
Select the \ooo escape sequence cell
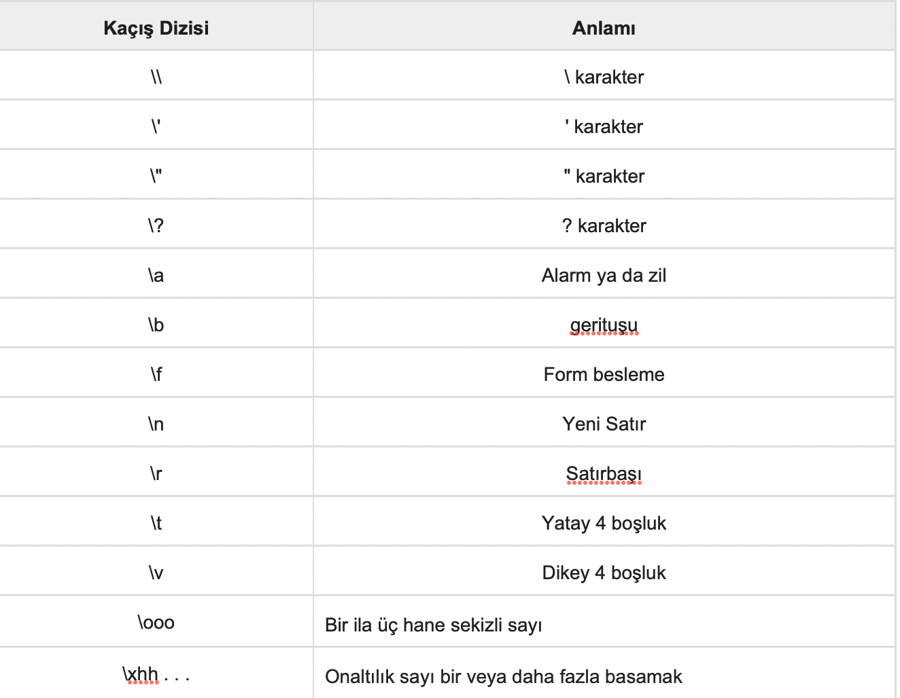click(156, 623)
